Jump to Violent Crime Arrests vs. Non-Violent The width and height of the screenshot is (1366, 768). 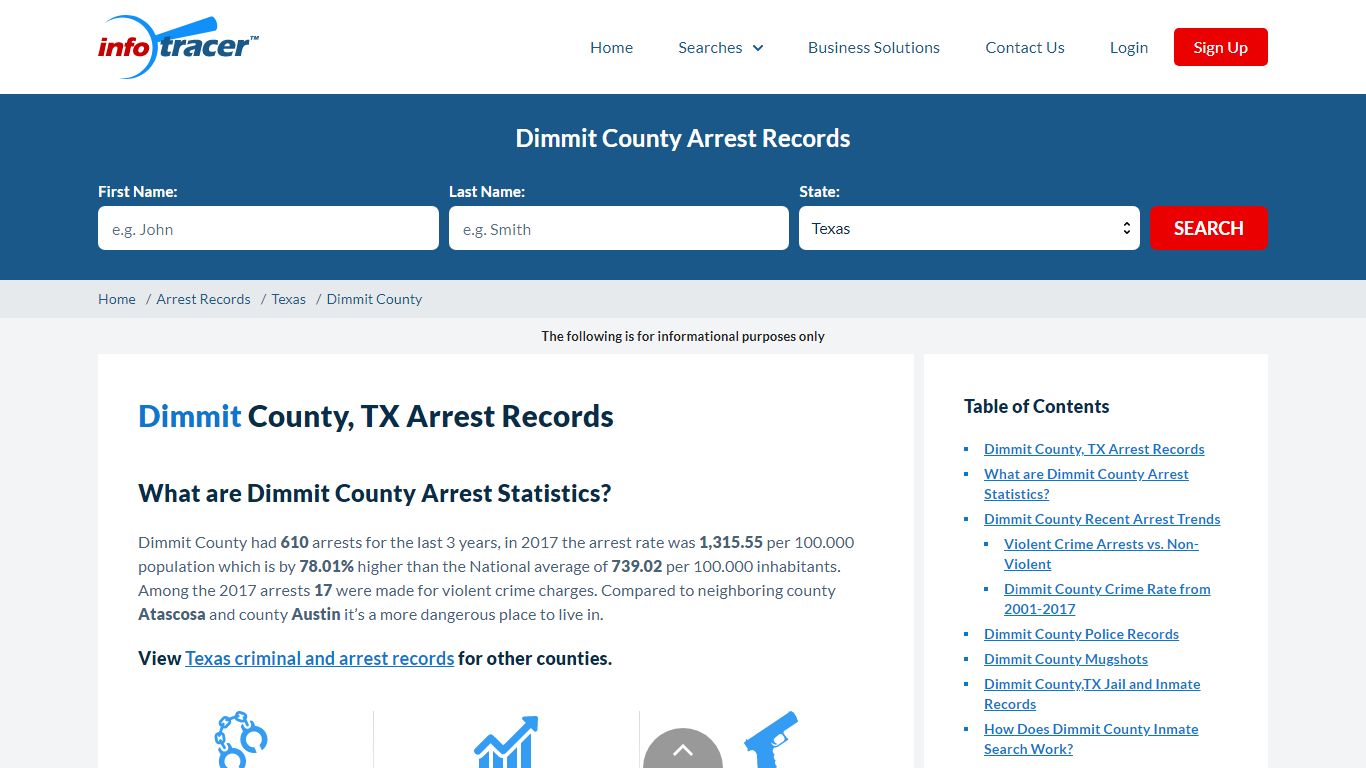pos(1101,554)
